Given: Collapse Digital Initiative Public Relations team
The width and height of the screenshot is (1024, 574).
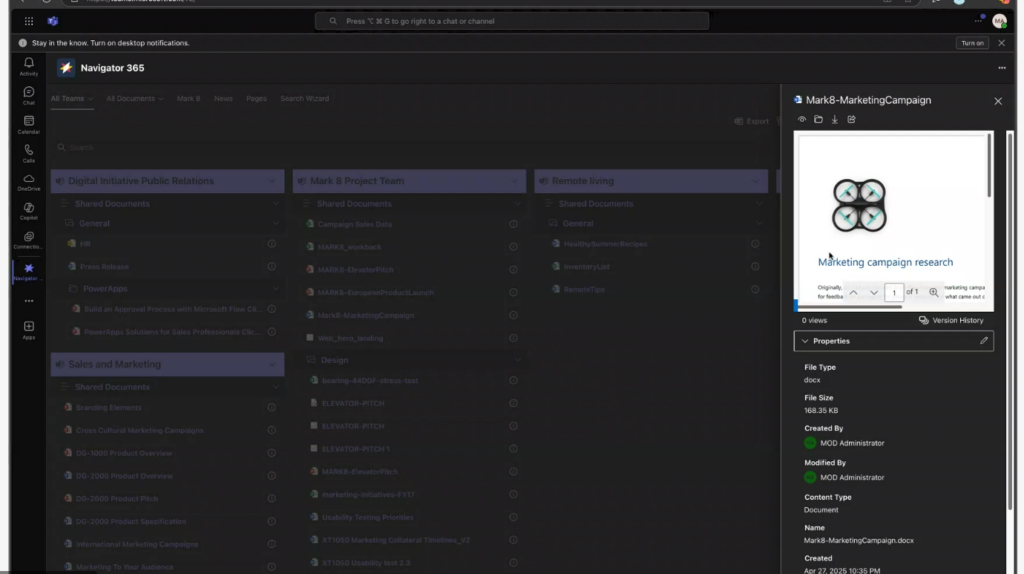Looking at the screenshot, I should point(272,182).
